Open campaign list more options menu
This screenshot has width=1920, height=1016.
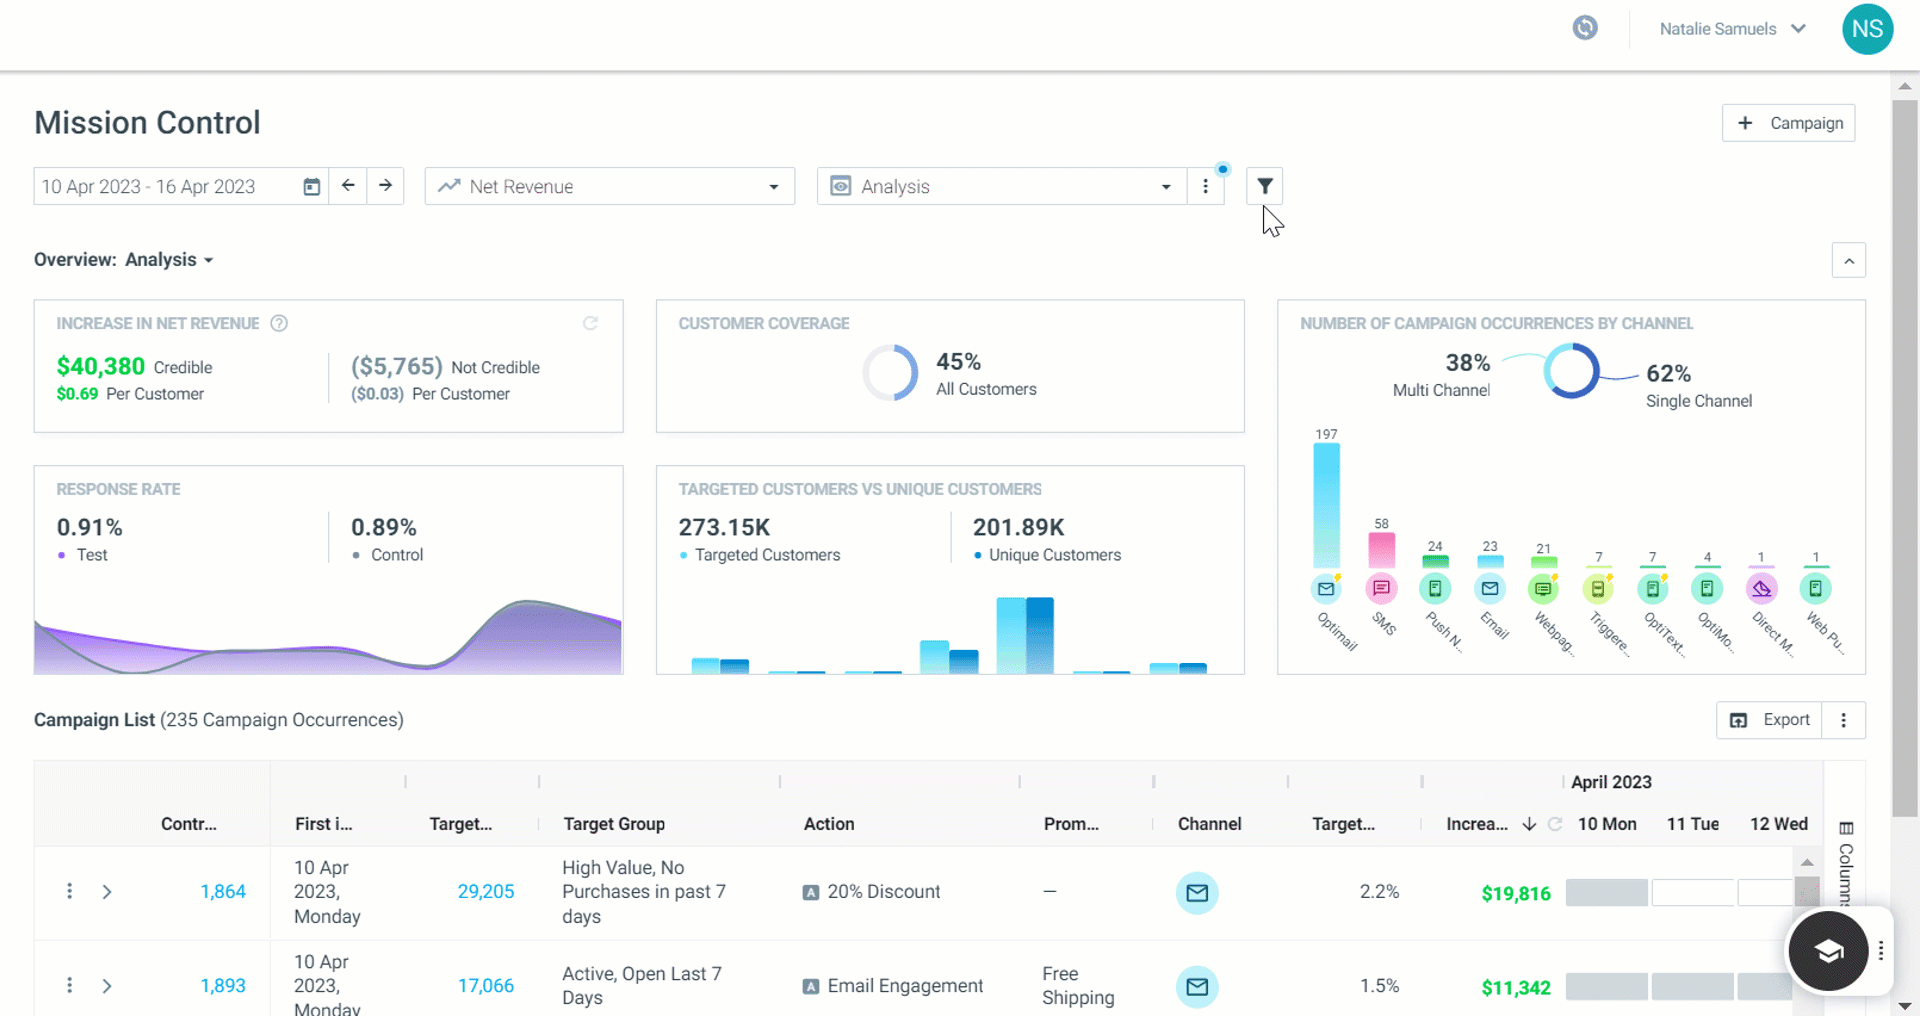1844,720
